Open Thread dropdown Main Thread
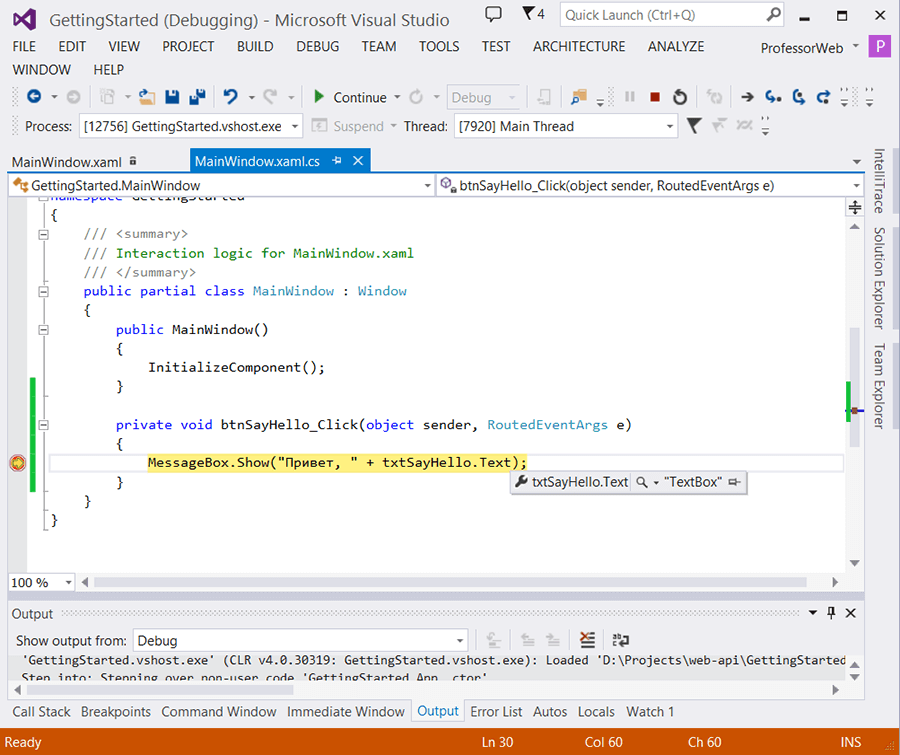This screenshot has height=755, width=900. pyautogui.click(x=565, y=126)
